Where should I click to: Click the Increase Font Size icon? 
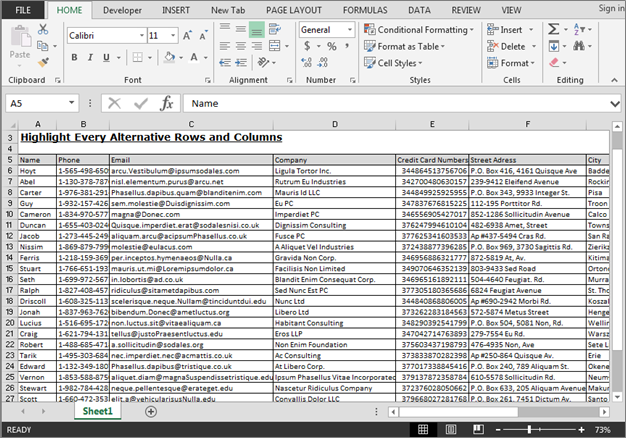pyautogui.click(x=187, y=36)
